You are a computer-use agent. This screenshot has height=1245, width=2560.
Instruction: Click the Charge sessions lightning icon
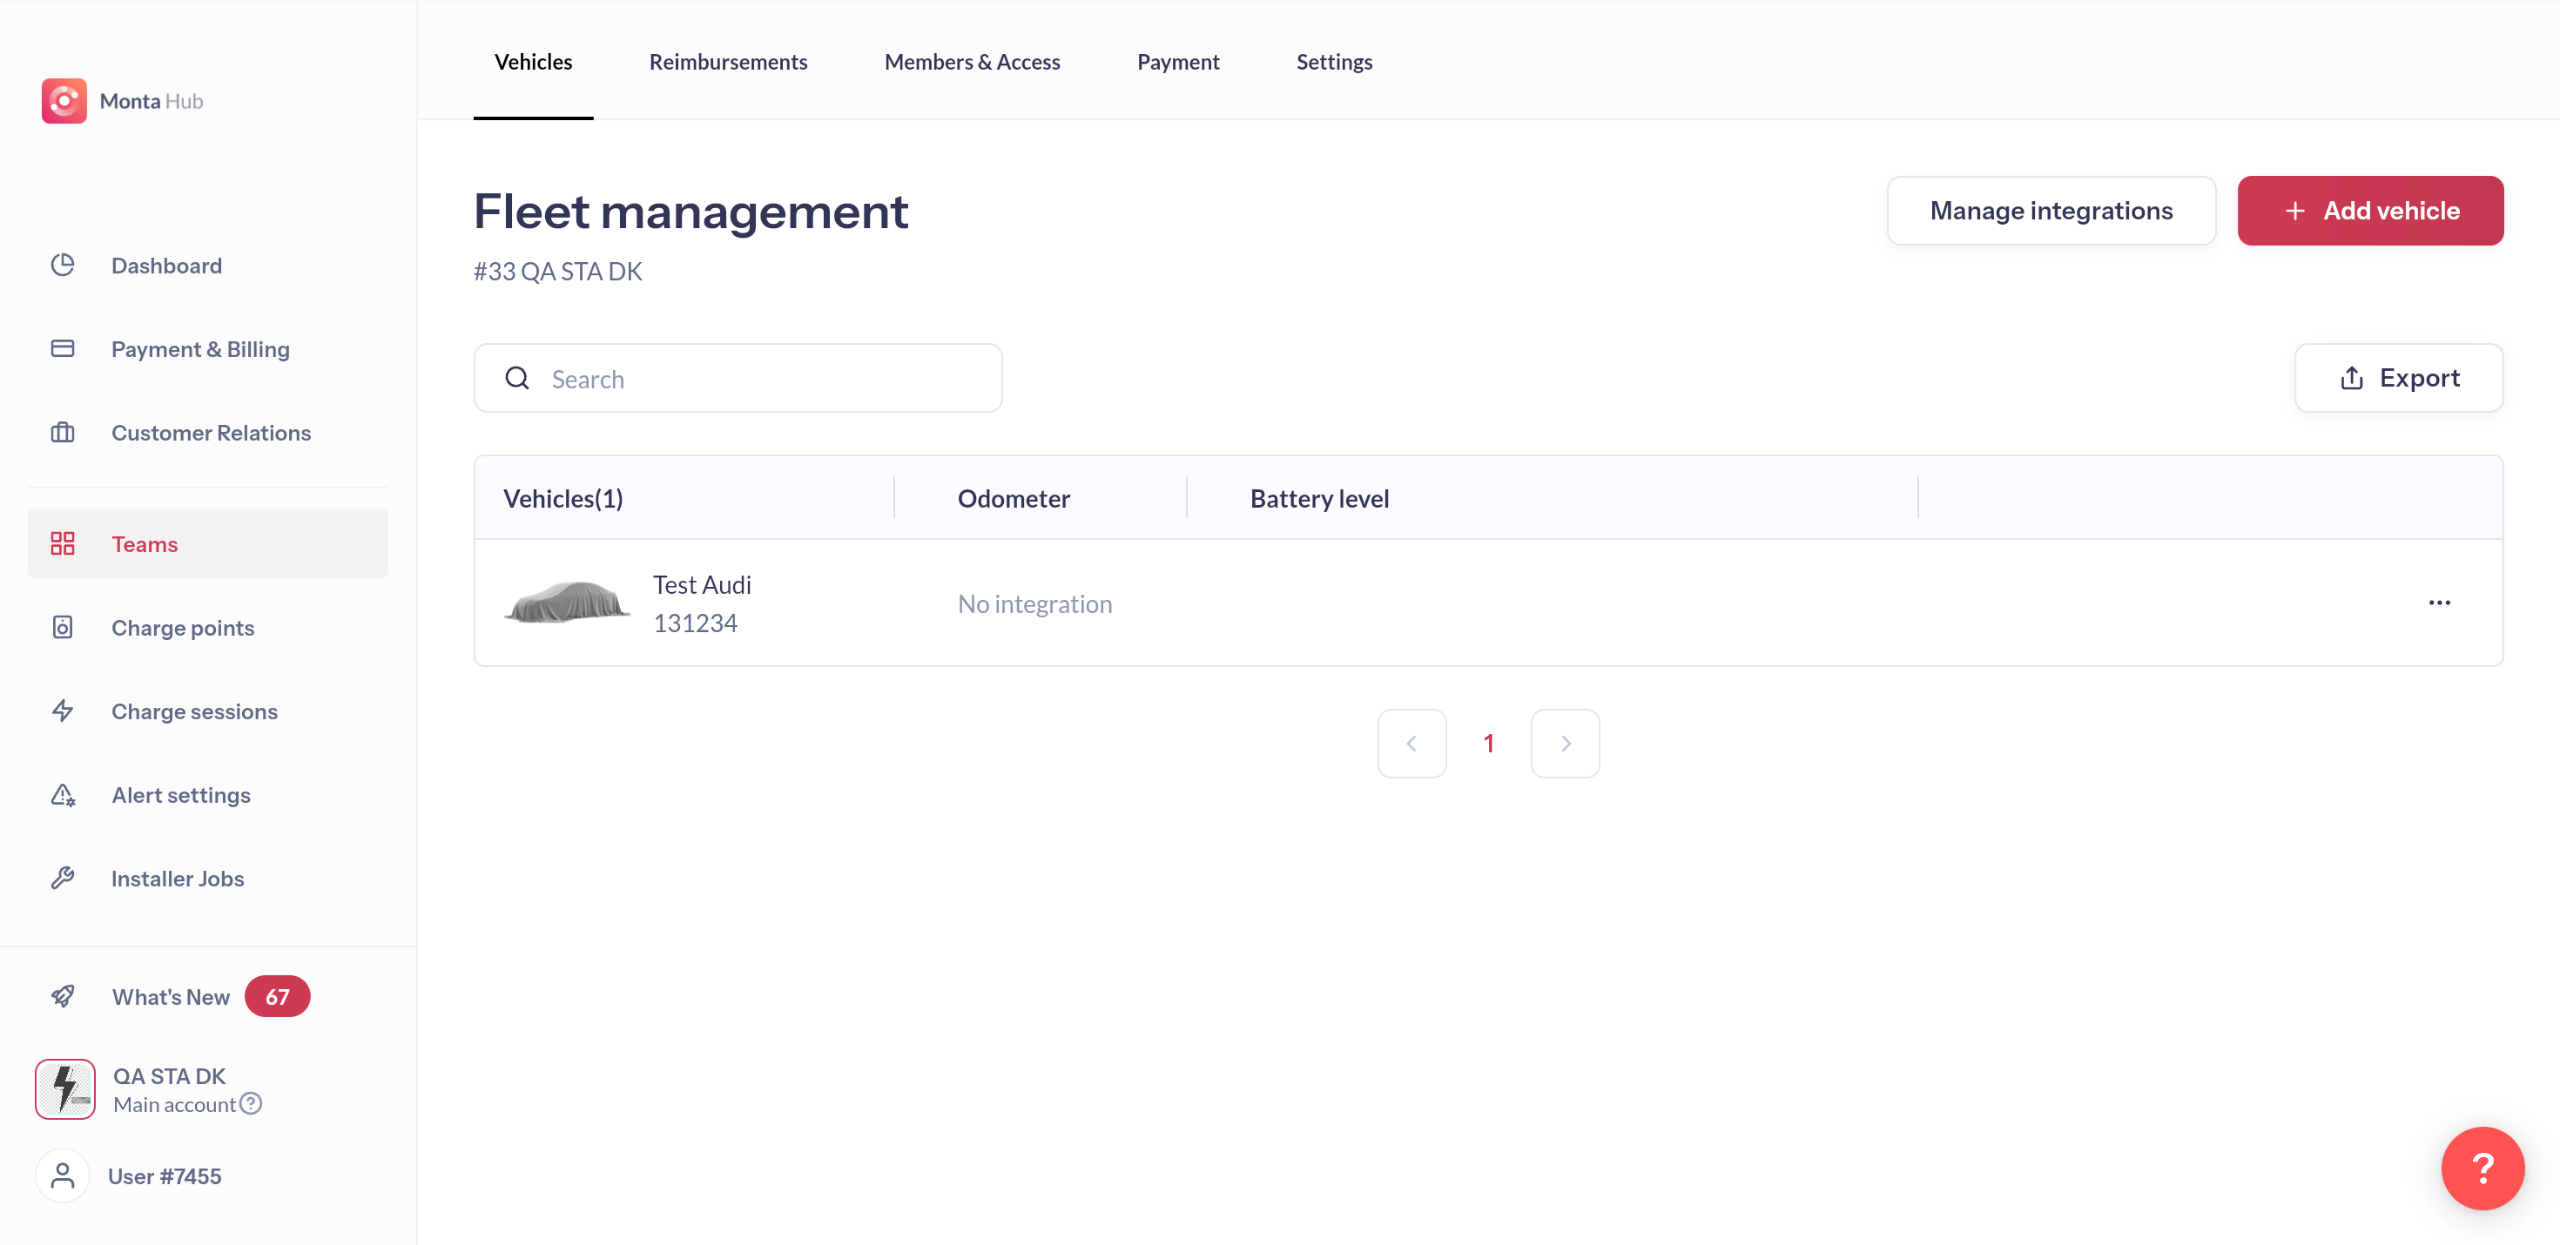click(63, 710)
